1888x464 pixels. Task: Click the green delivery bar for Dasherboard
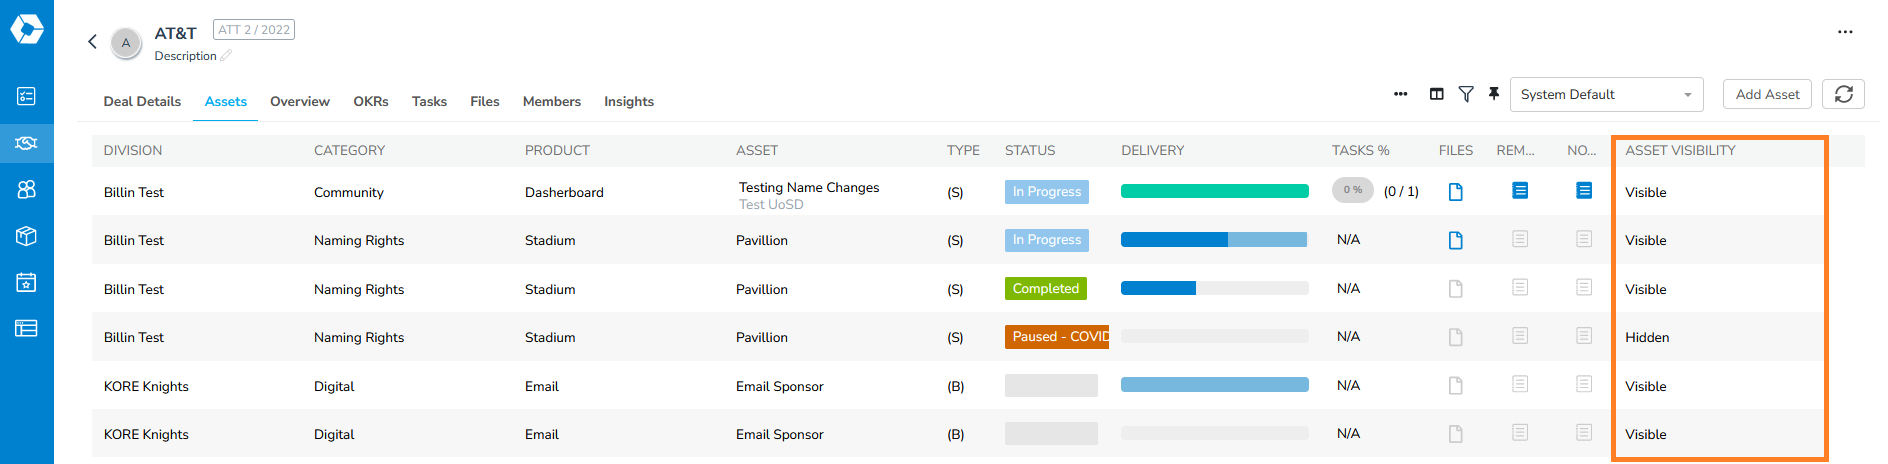tap(1215, 191)
